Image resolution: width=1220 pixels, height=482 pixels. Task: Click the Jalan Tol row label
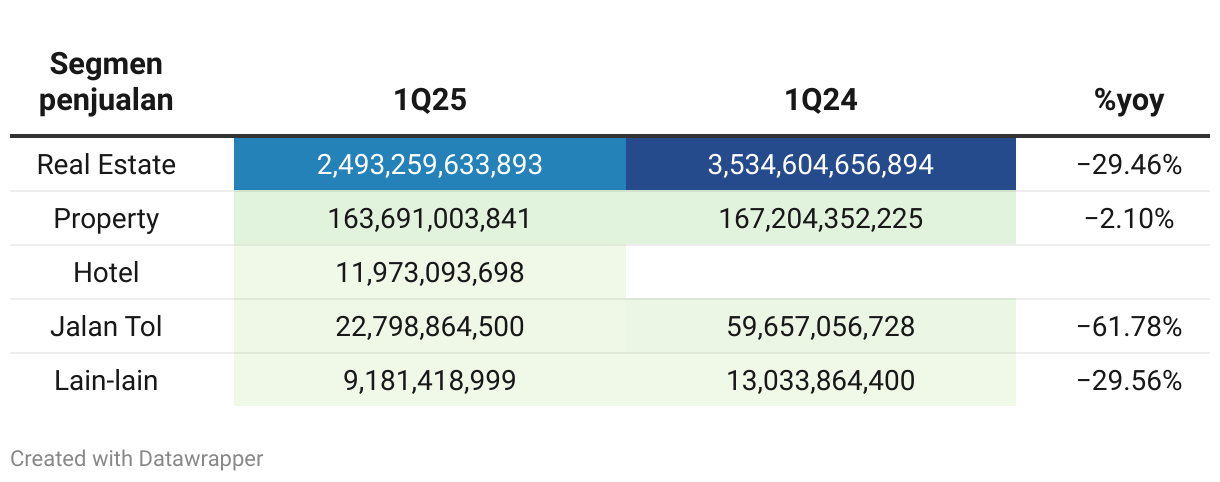pos(106,326)
